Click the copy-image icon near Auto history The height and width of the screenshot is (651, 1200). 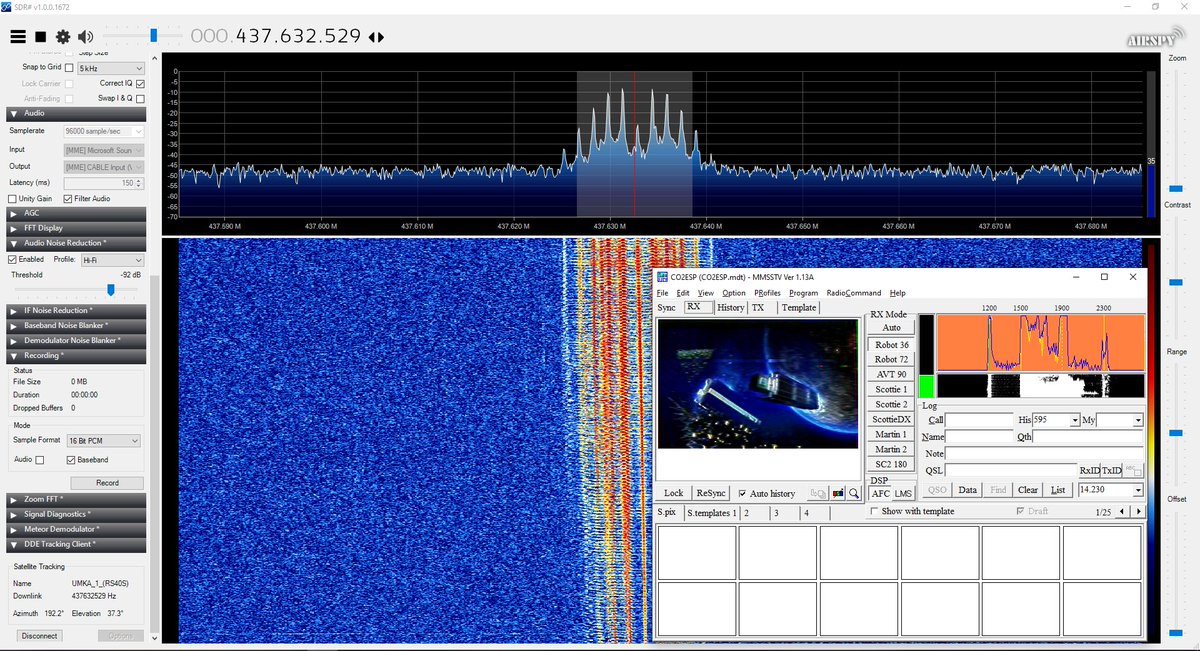click(816, 493)
